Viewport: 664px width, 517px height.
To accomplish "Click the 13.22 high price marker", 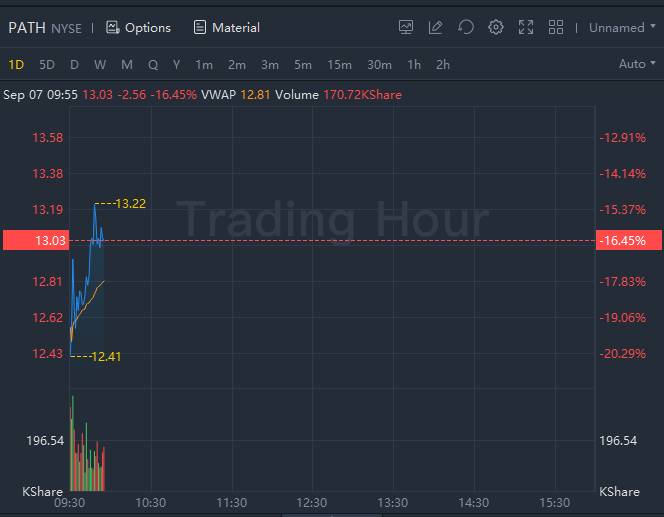I will point(130,203).
